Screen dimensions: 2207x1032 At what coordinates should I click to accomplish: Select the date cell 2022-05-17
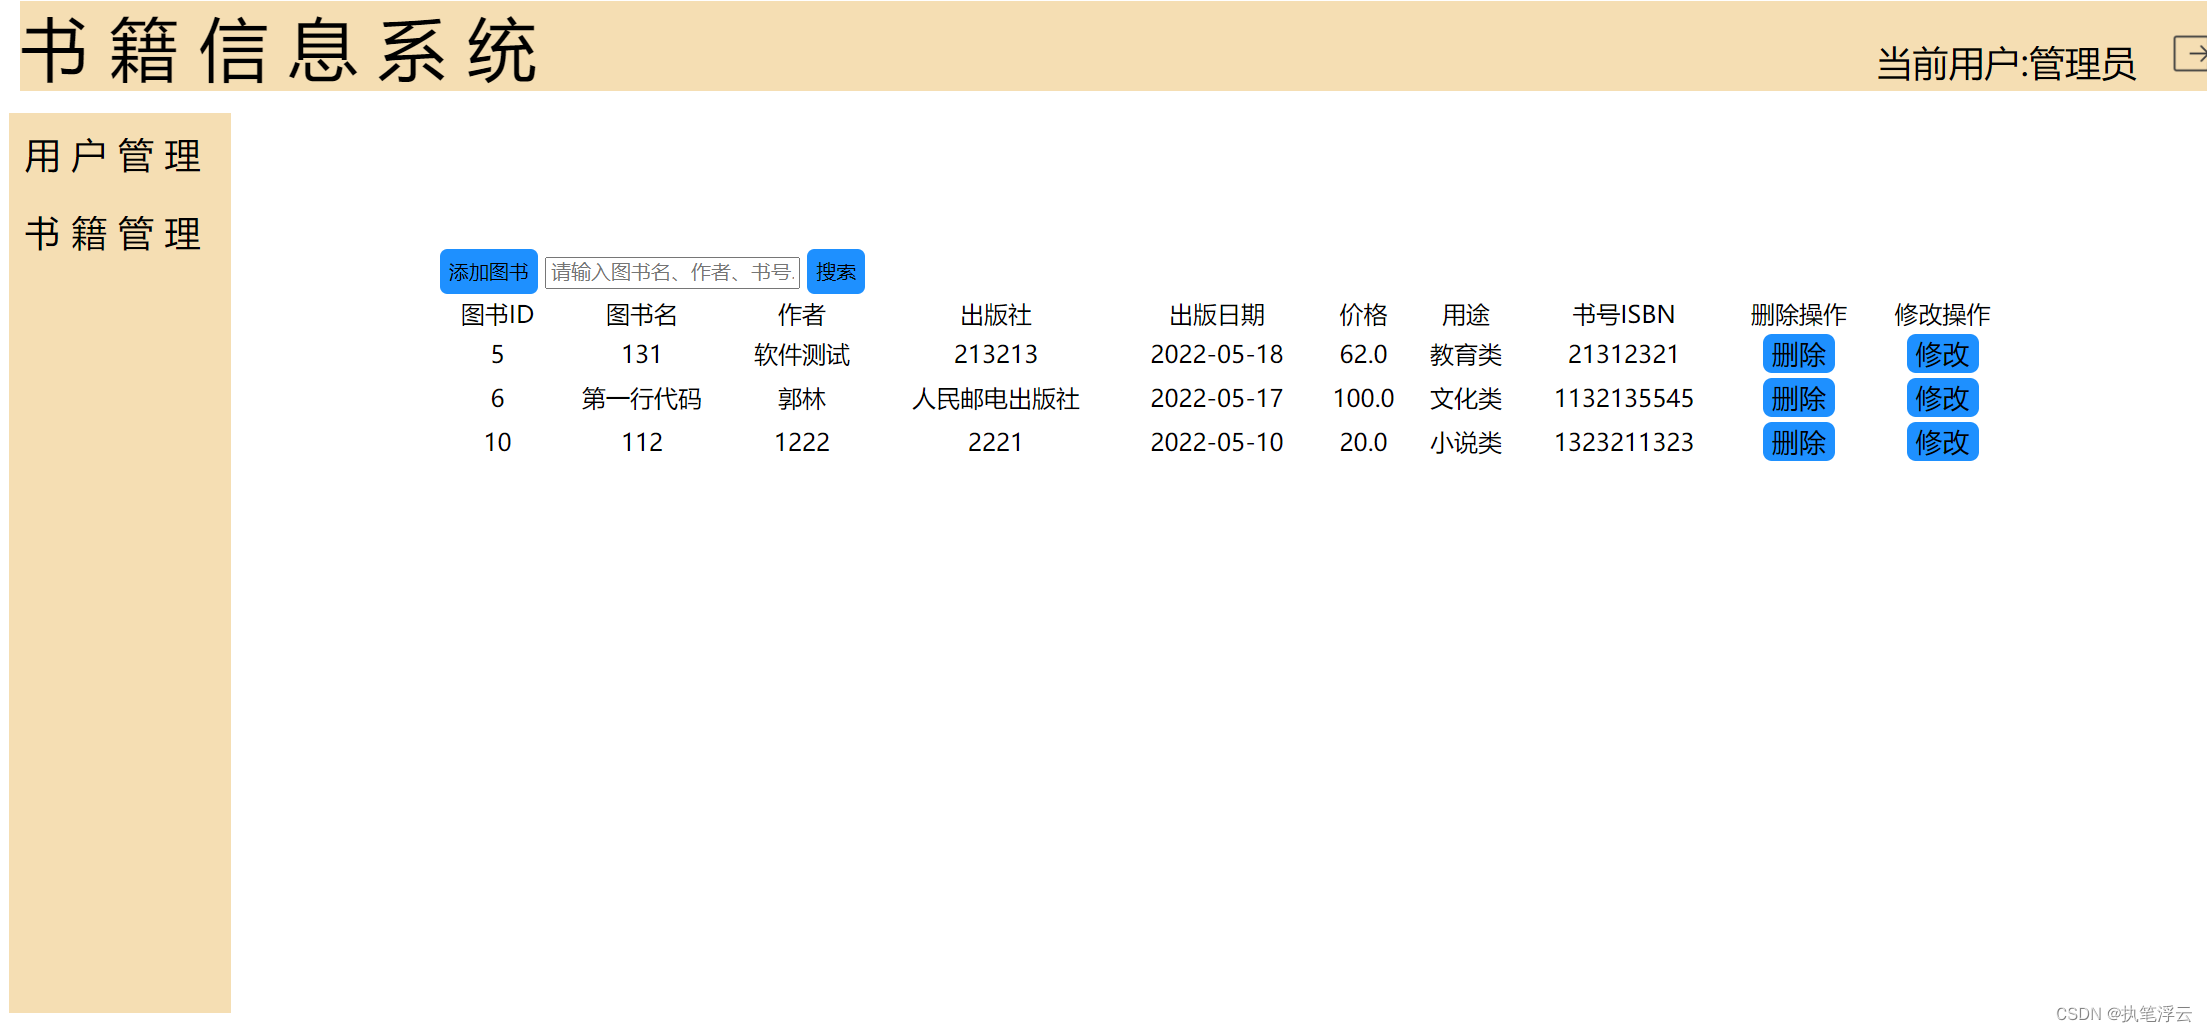[x=1217, y=399]
